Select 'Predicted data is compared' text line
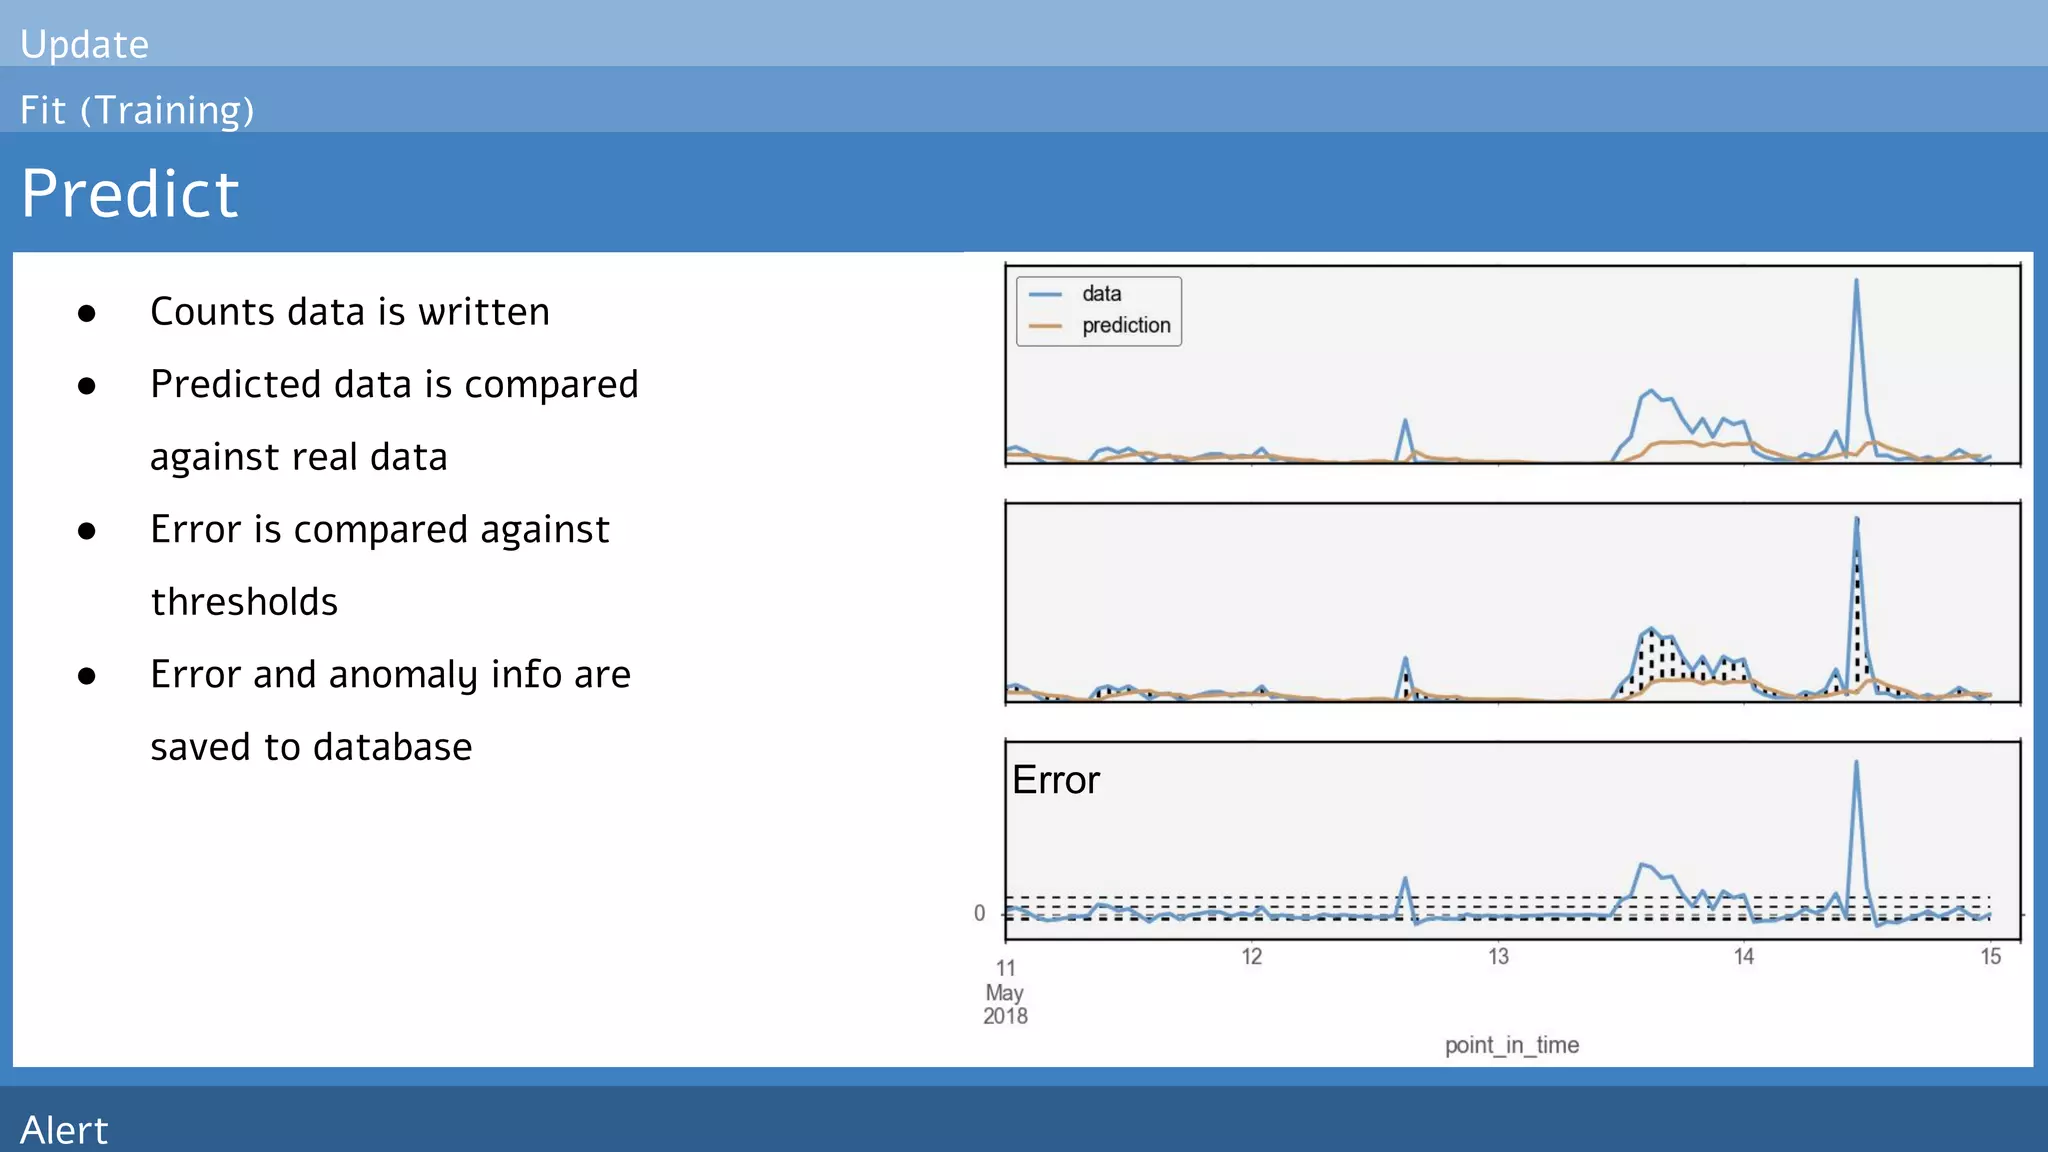This screenshot has width=2048, height=1152. tap(394, 385)
